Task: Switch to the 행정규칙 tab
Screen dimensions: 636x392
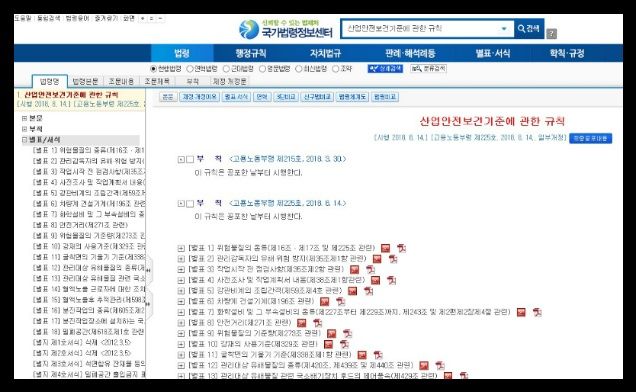Action: tap(251, 53)
